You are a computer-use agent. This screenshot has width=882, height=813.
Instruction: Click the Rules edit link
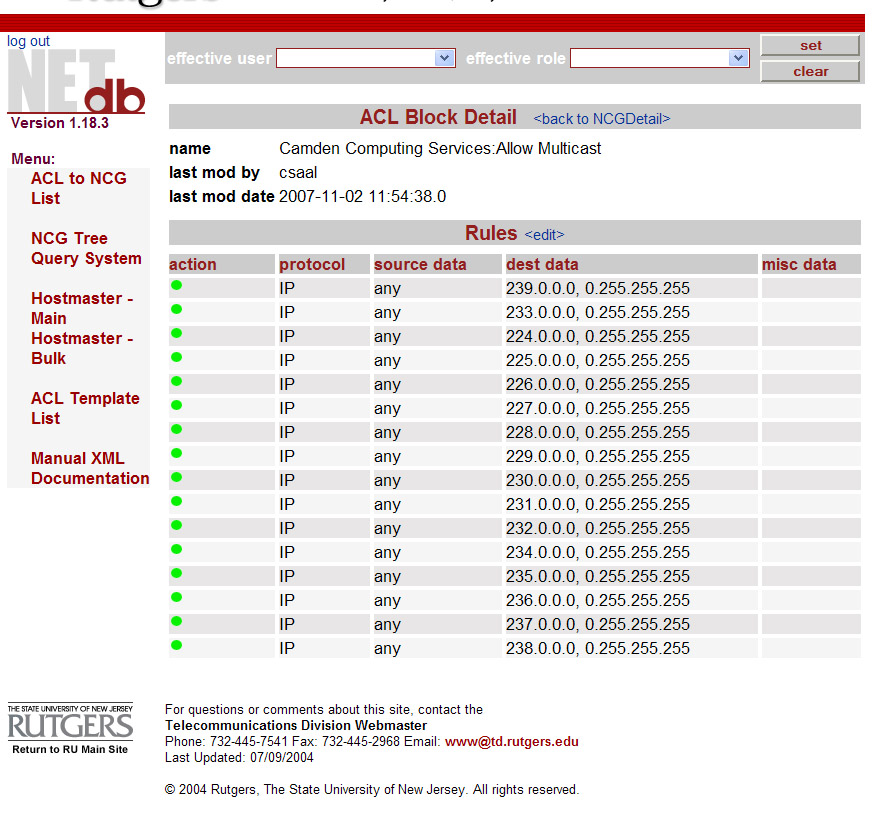[544, 235]
